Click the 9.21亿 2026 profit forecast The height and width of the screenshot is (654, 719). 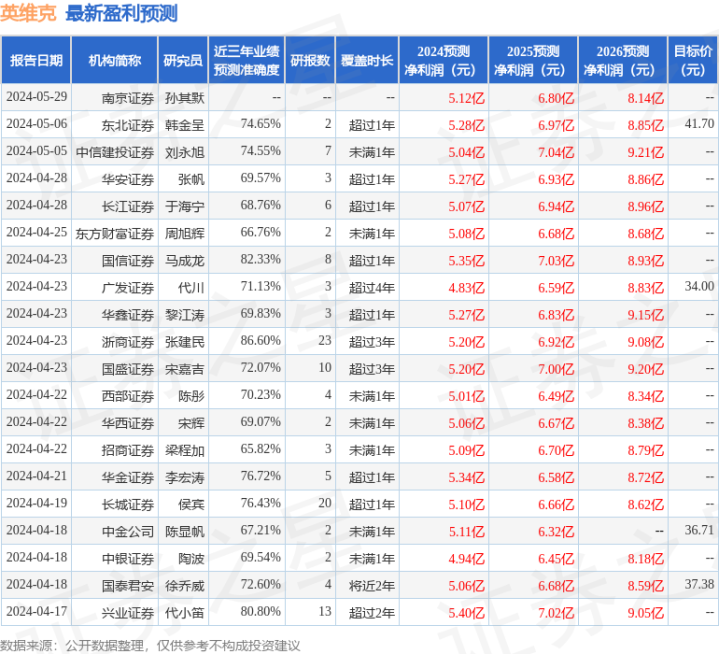pos(646,152)
